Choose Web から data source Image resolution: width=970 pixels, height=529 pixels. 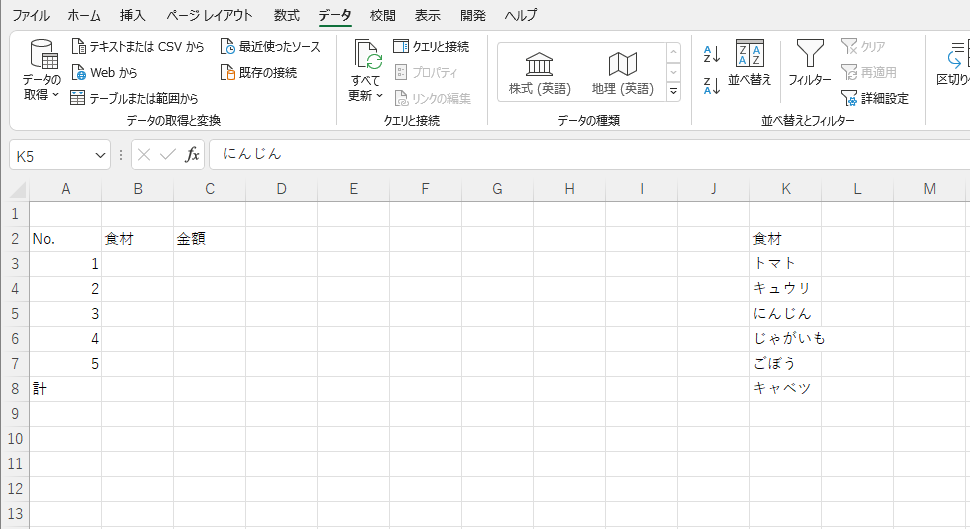pos(104,72)
